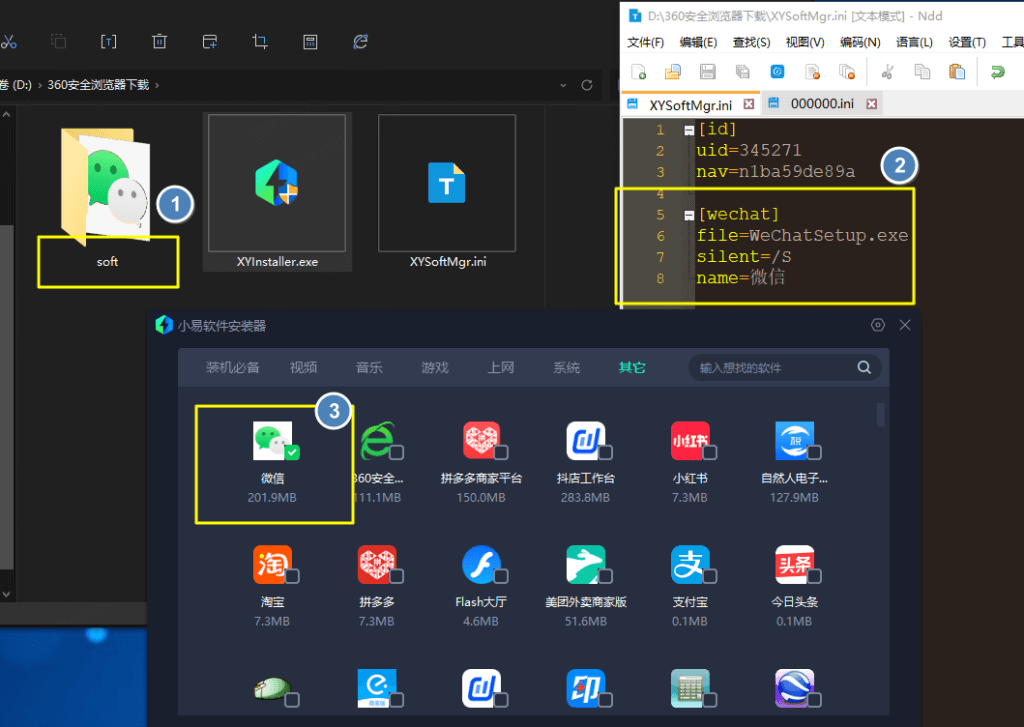1024x727 pixels.
Task: Click the Copy icon in Ndd toolbar
Action: pos(922,72)
